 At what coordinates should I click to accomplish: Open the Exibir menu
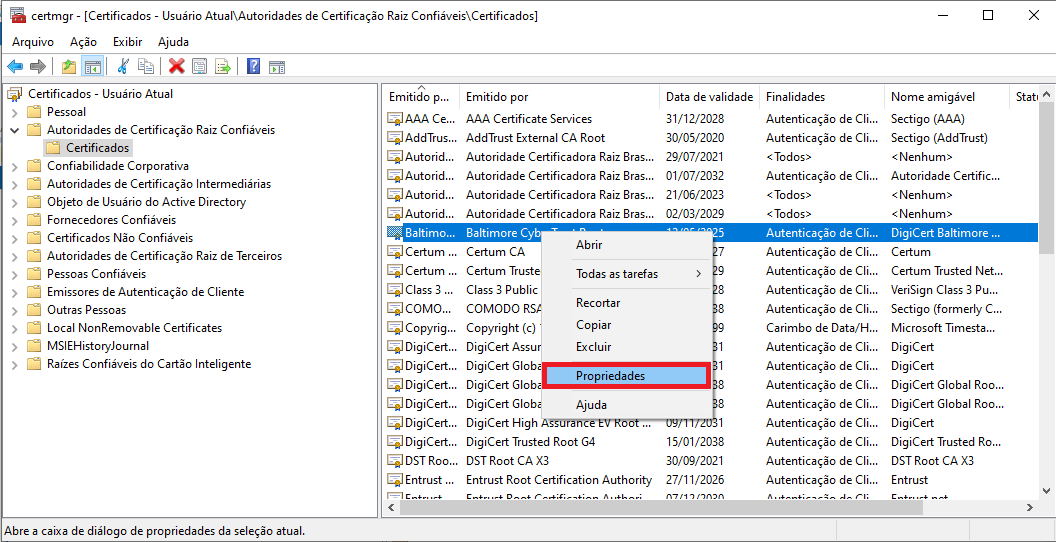click(x=127, y=42)
